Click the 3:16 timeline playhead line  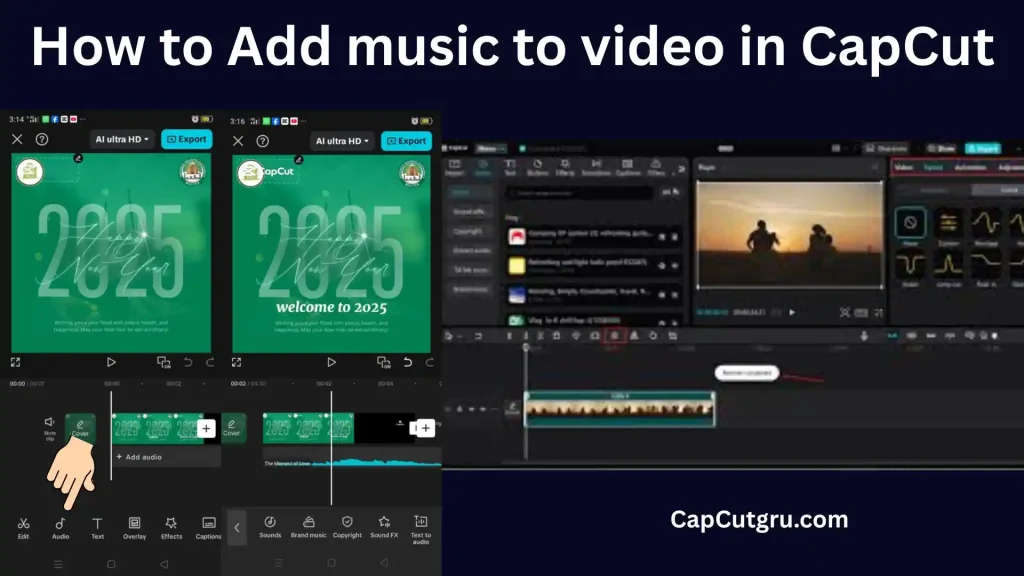click(x=331, y=447)
